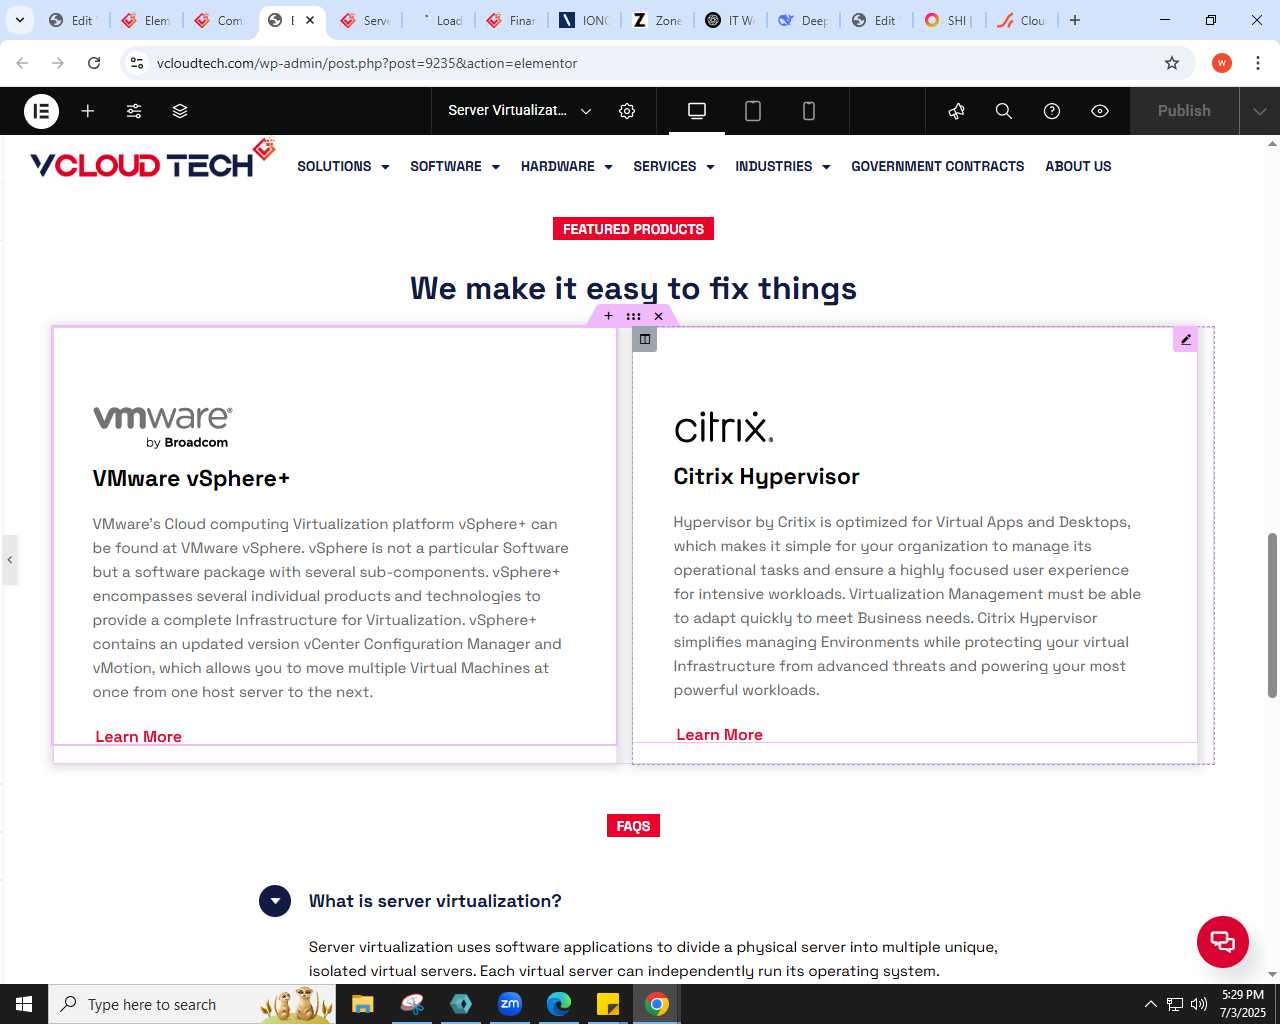The image size is (1280, 1024).
Task: Open Elementor Help question icon
Action: tap(1052, 111)
